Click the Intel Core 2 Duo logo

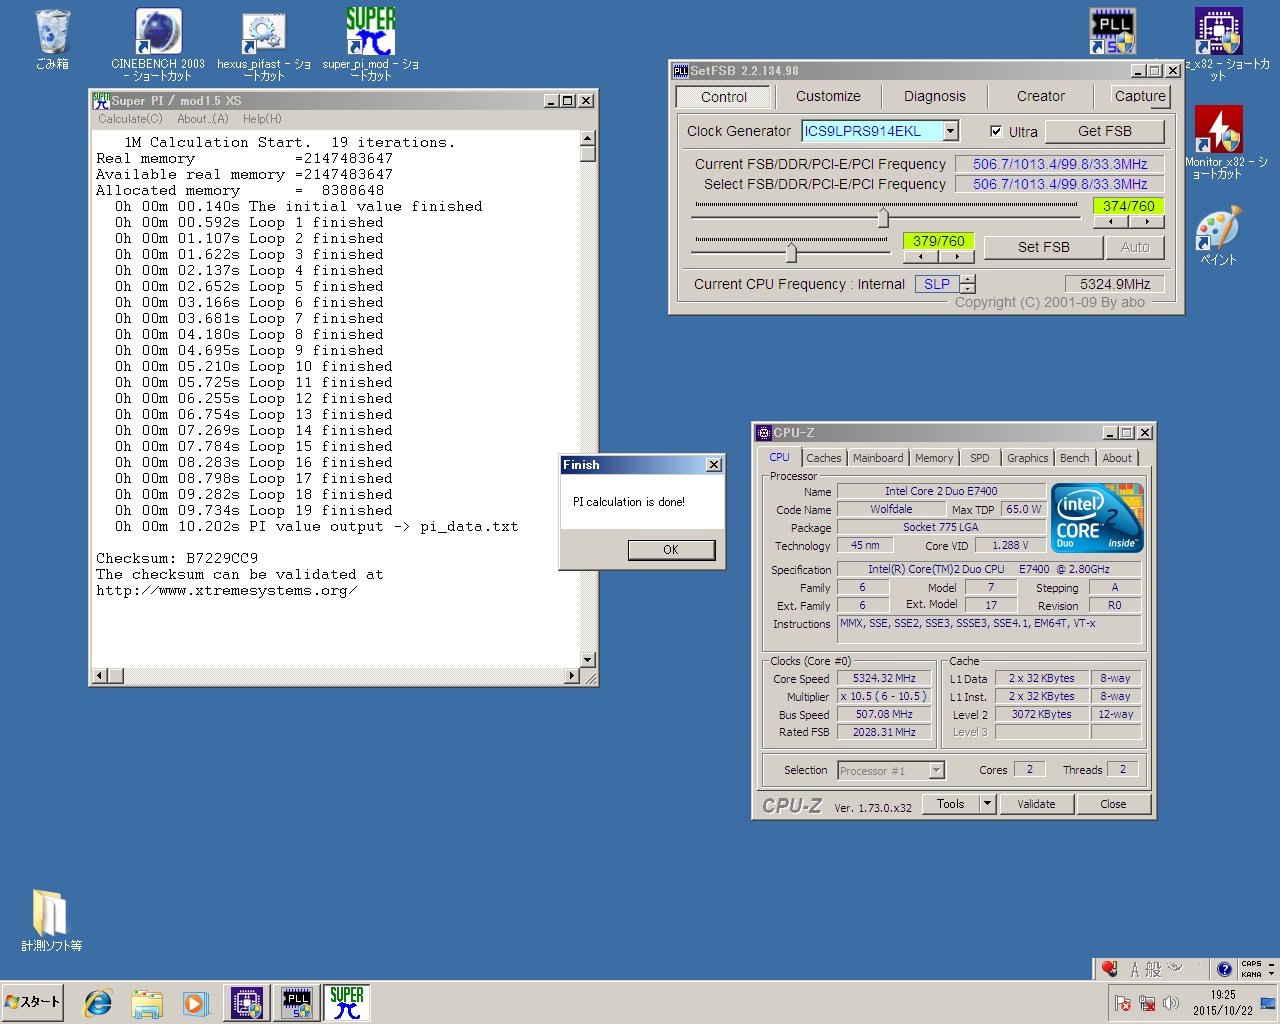click(1098, 518)
